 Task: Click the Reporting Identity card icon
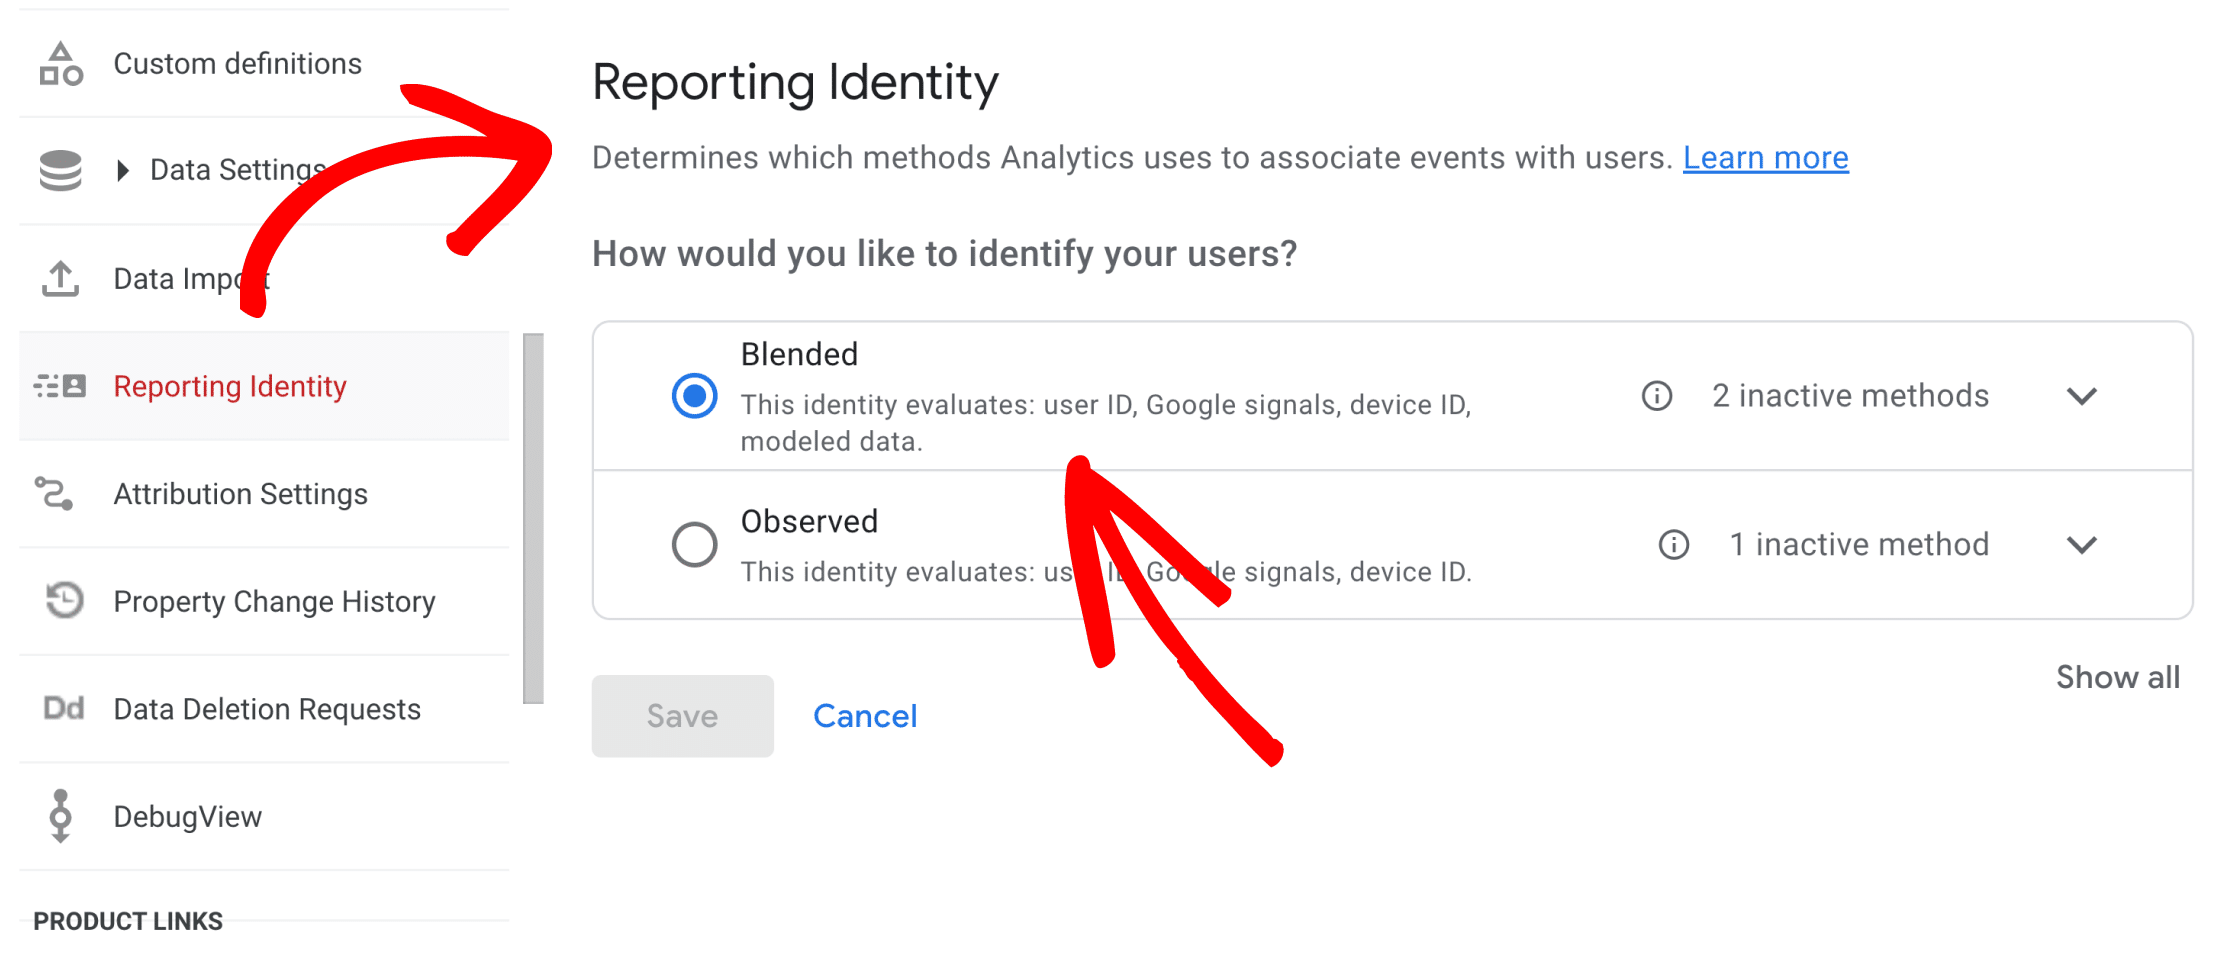click(x=61, y=386)
